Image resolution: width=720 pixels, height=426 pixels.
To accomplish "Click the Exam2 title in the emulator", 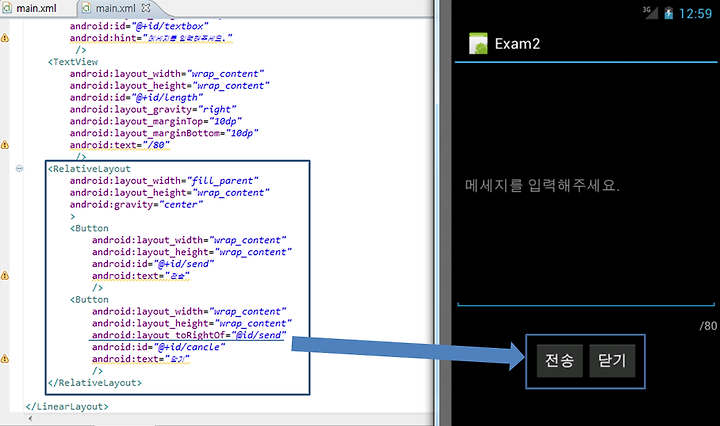I will 517,44.
